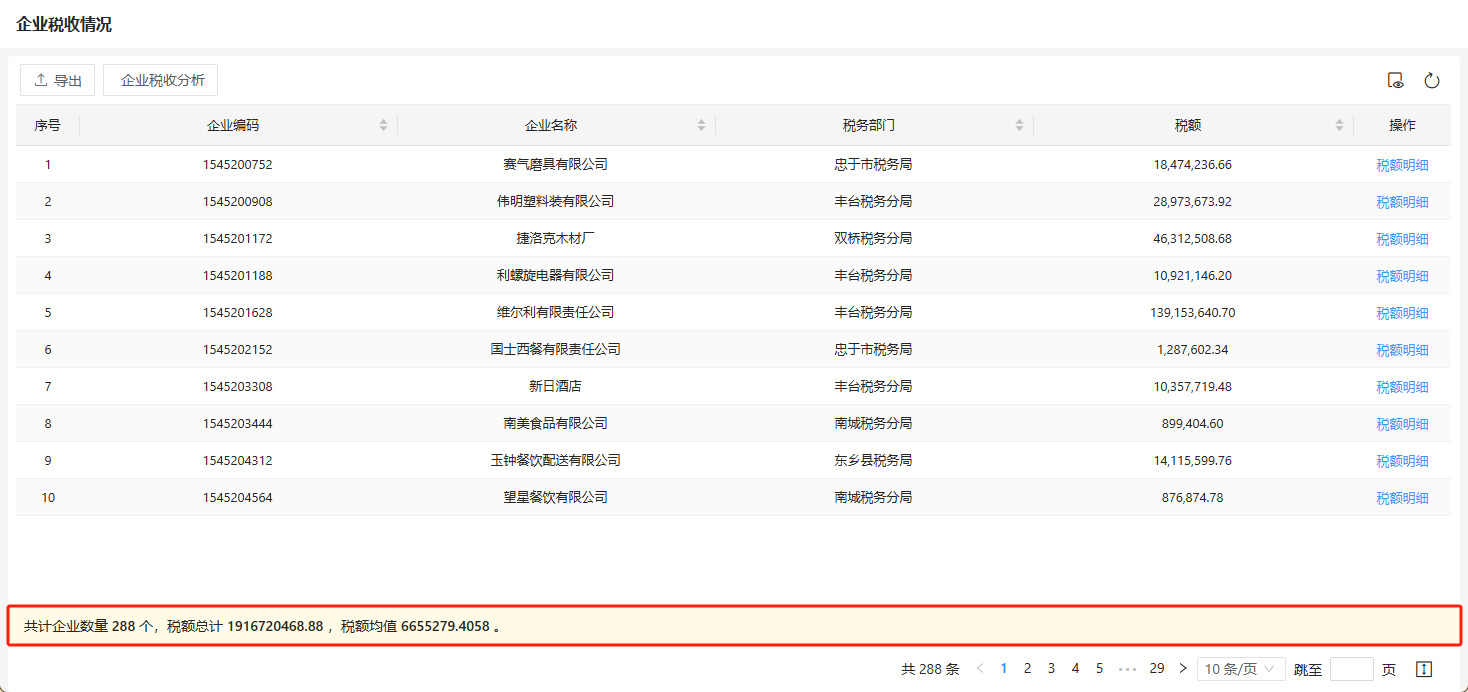View 税额明细 for 维尔利有限责任公司

[x=1402, y=313]
